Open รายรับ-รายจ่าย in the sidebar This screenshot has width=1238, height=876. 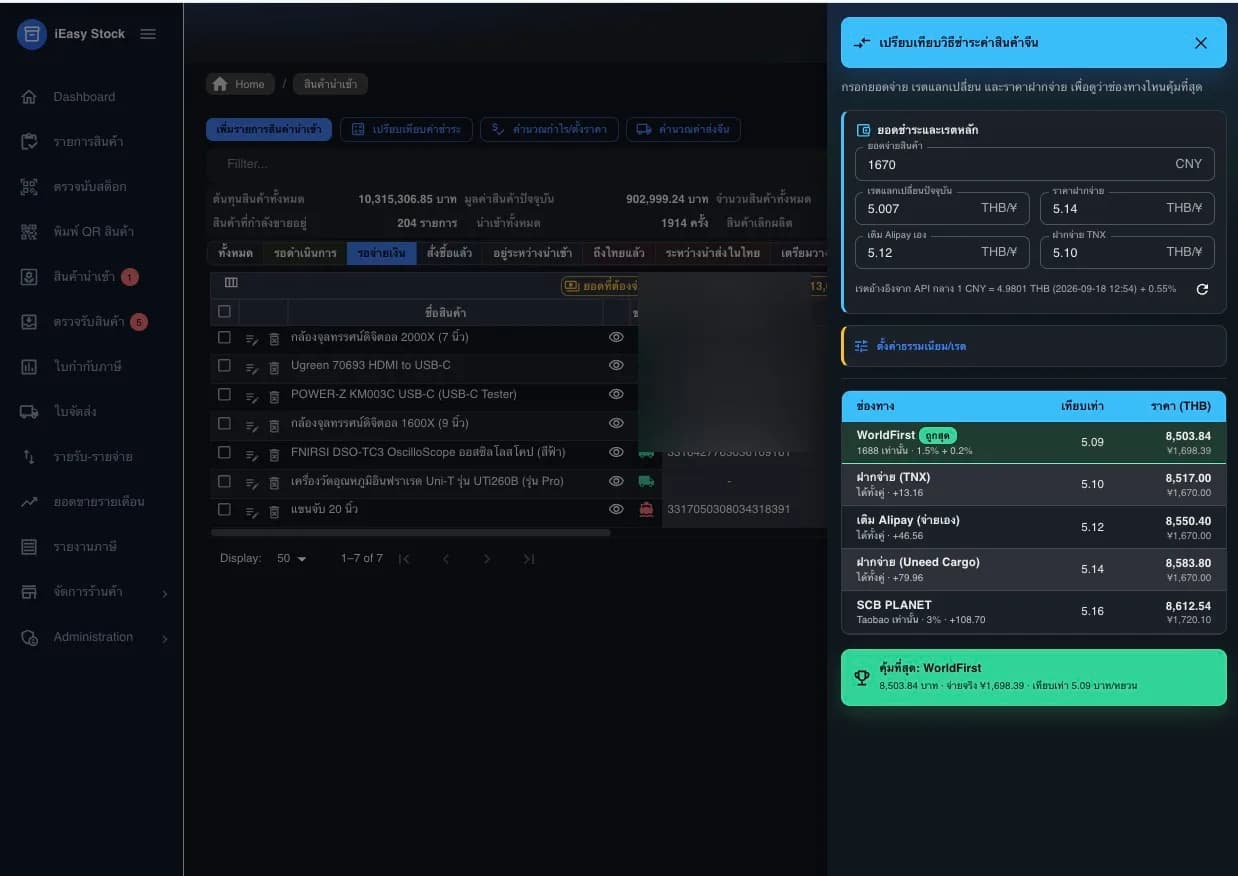92,457
